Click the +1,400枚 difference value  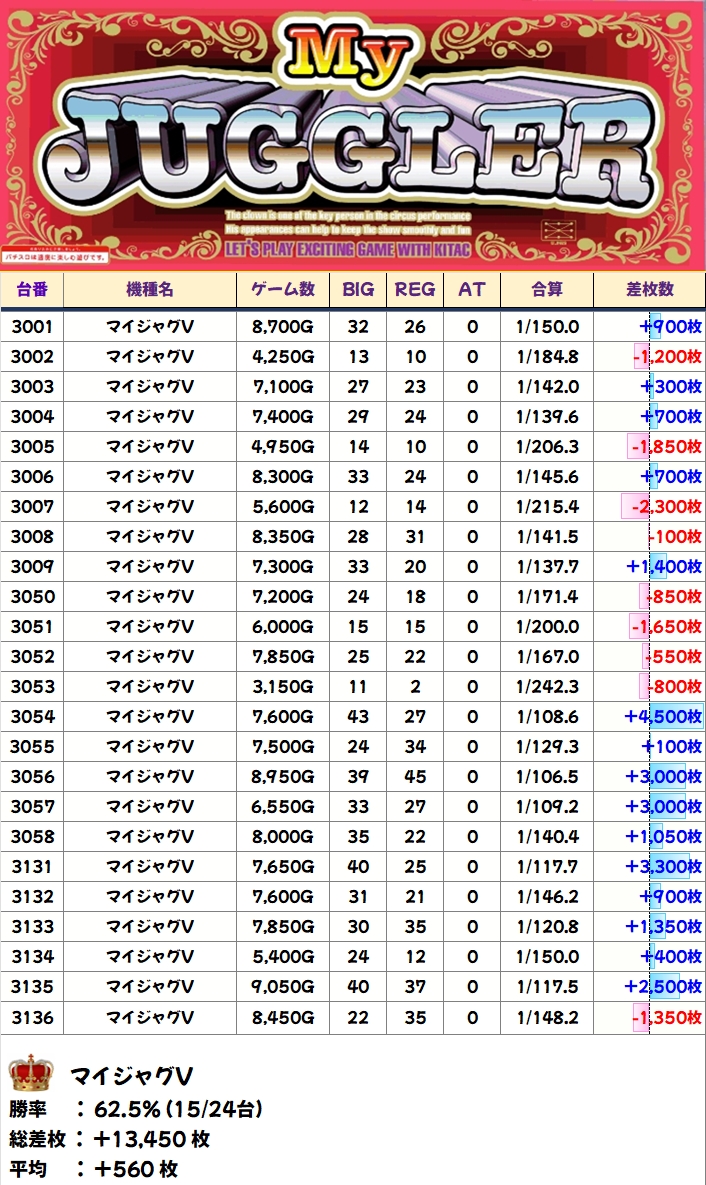click(664, 567)
